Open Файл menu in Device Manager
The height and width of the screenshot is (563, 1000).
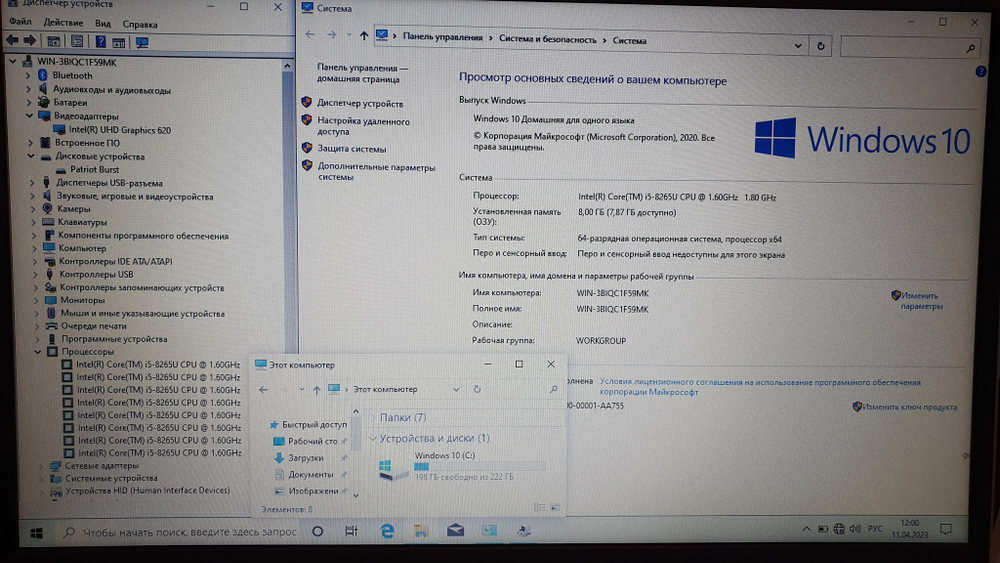[x=20, y=22]
